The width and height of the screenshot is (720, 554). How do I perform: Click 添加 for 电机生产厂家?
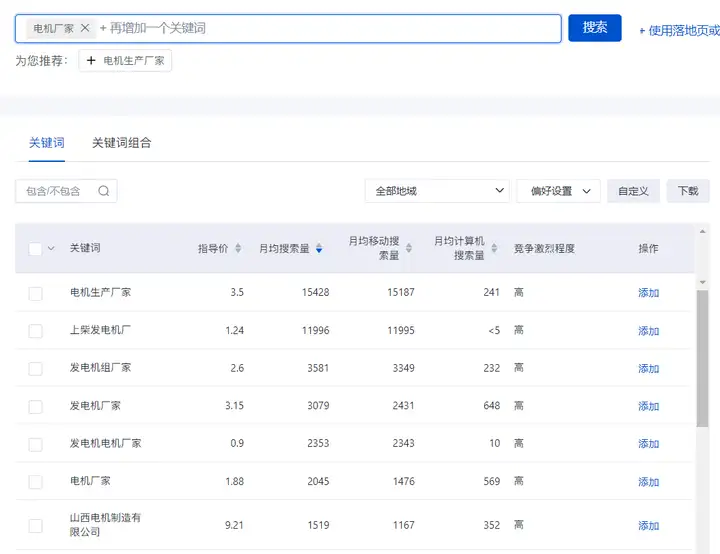(648, 293)
